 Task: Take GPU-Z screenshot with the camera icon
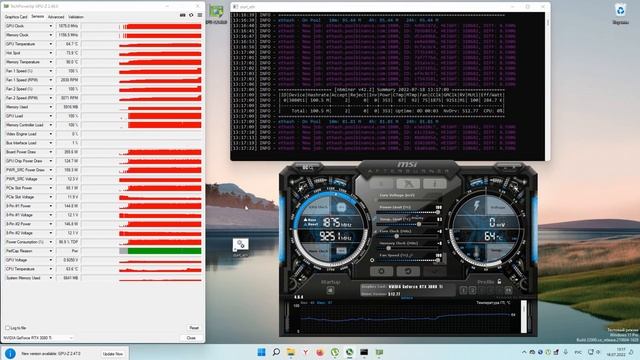point(182,15)
